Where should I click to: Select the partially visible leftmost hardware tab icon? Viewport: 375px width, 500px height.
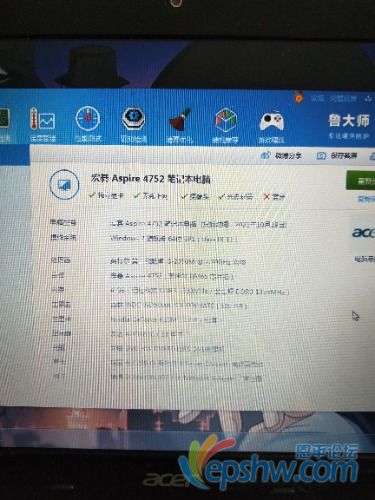click(x=4, y=119)
